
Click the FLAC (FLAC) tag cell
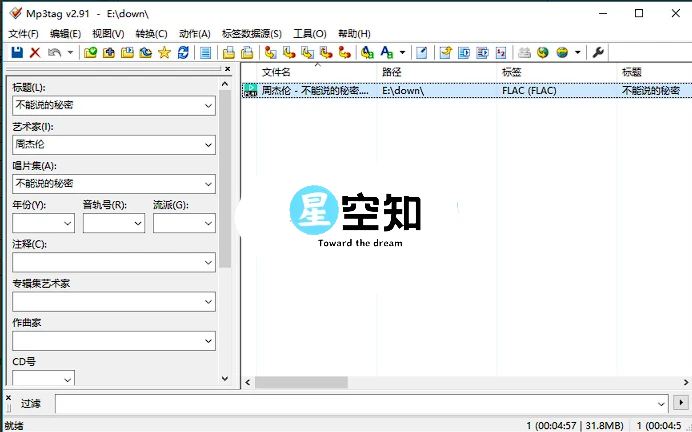point(529,91)
